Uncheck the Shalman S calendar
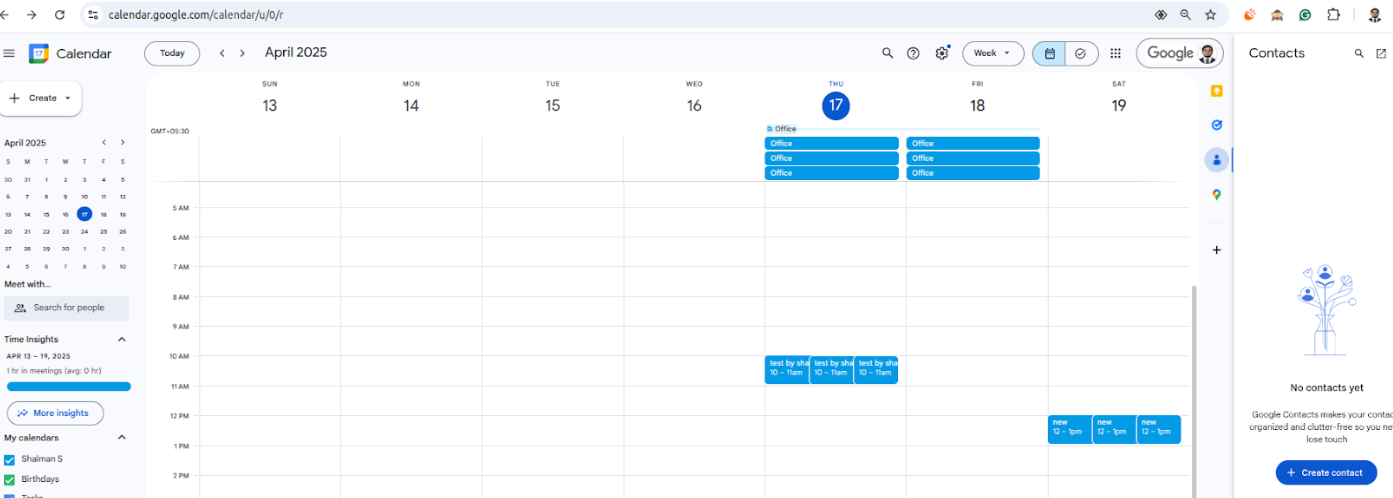This screenshot has width=1393, height=498. point(10,459)
